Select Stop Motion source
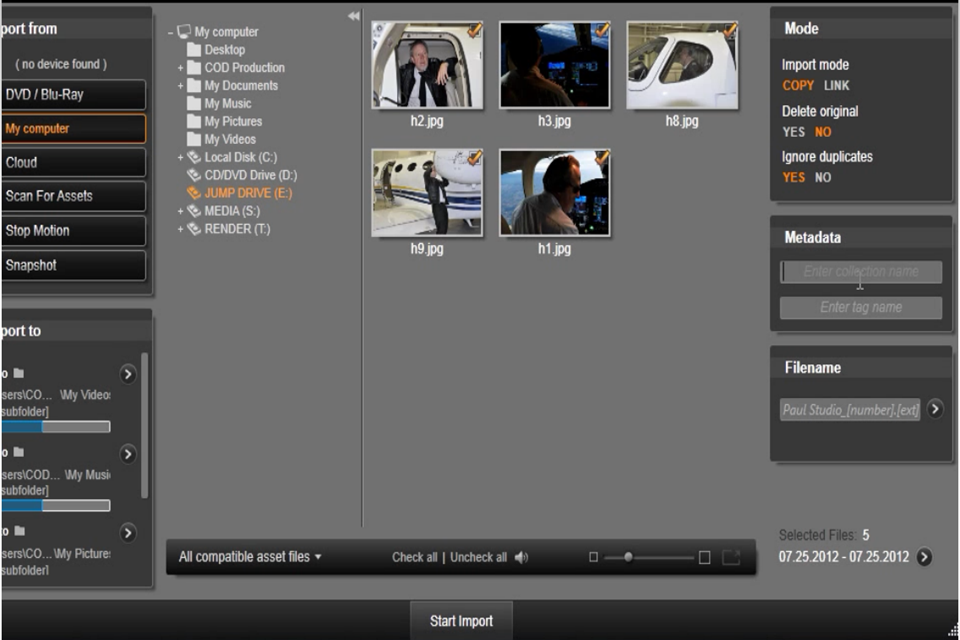The width and height of the screenshot is (960, 640). click(x=73, y=231)
